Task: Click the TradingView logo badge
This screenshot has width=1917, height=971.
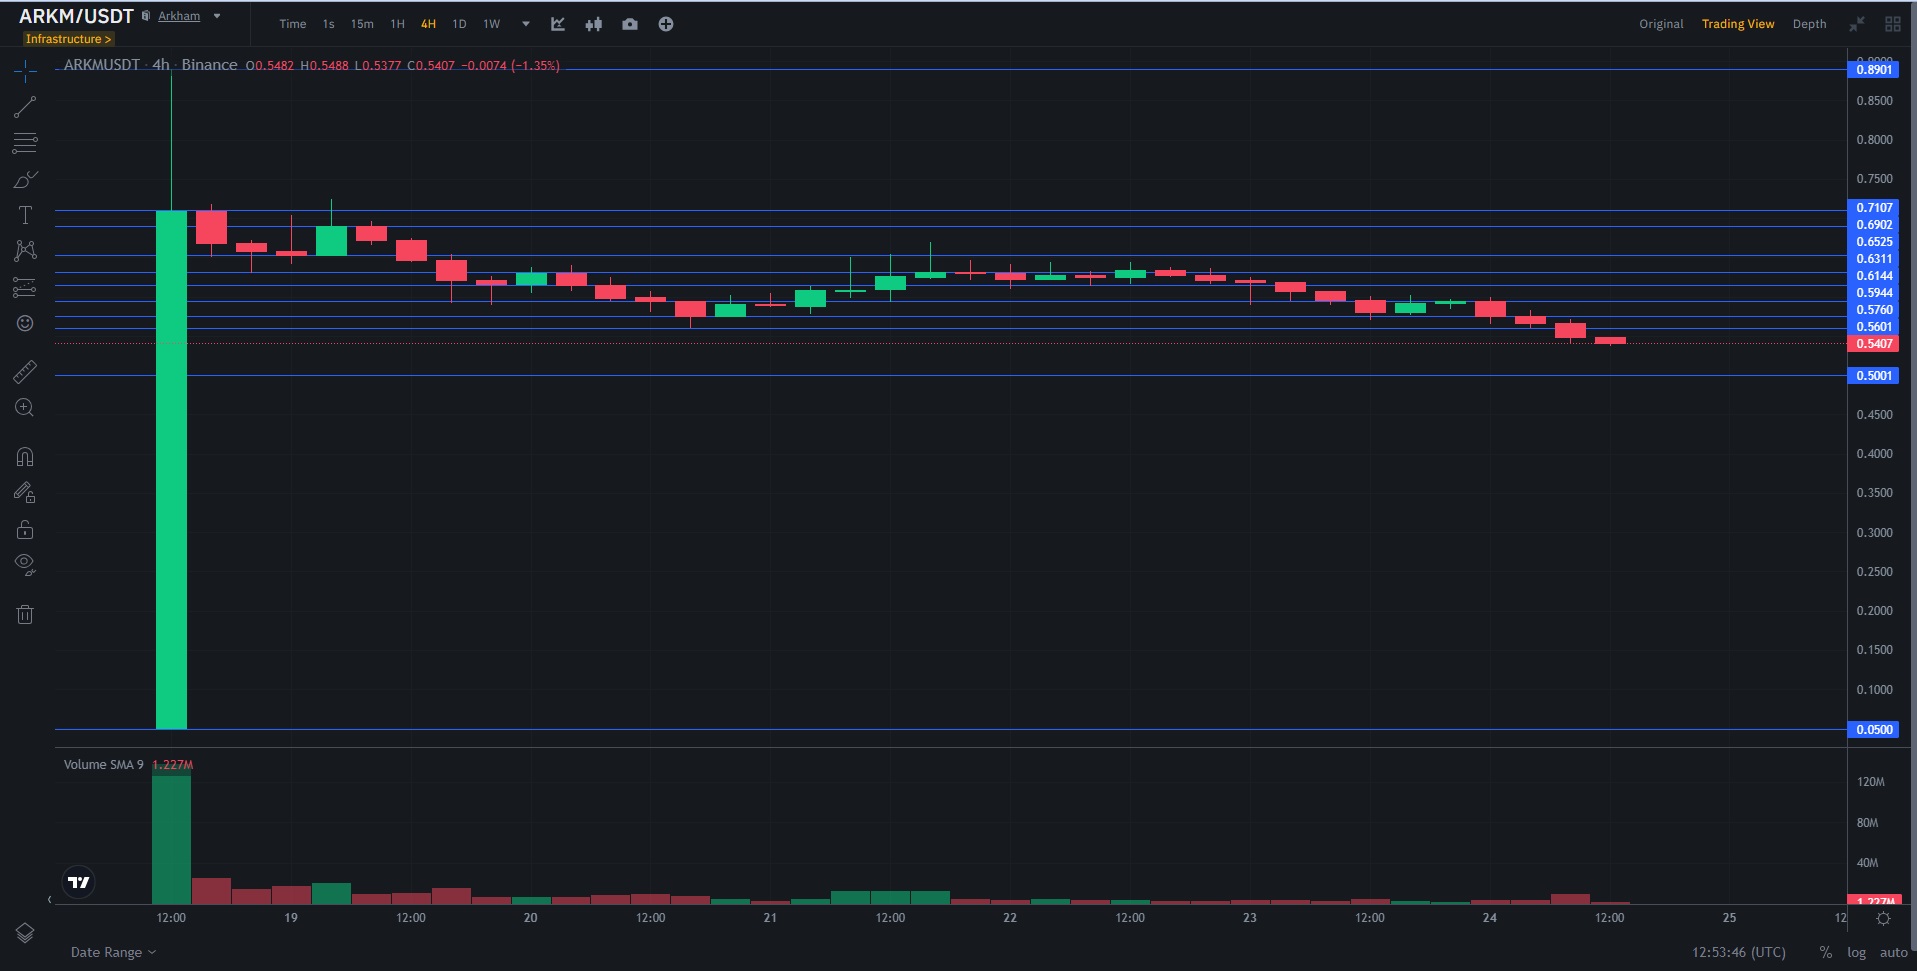Action: pyautogui.click(x=78, y=882)
